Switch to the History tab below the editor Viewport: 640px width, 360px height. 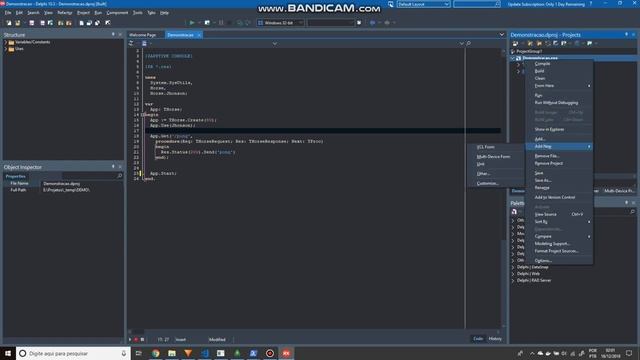(495, 339)
